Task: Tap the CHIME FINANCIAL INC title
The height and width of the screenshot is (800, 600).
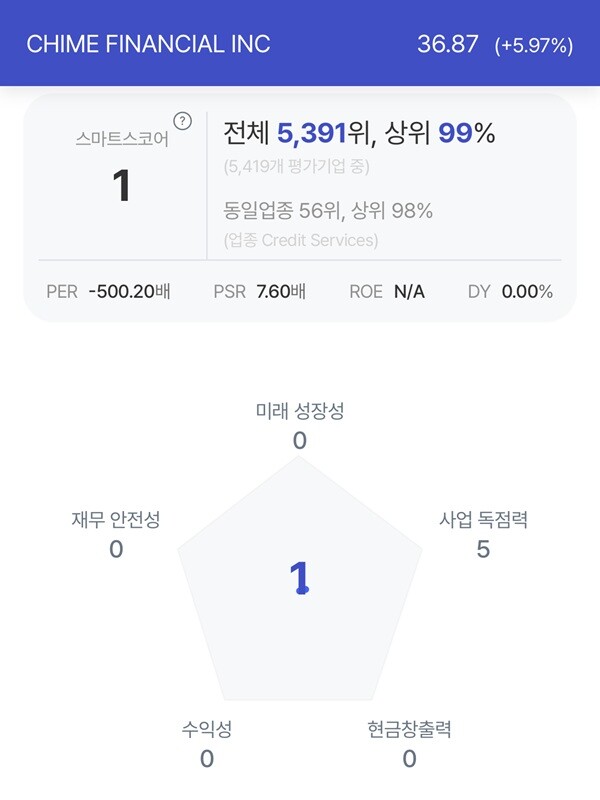Action: pyautogui.click(x=148, y=44)
